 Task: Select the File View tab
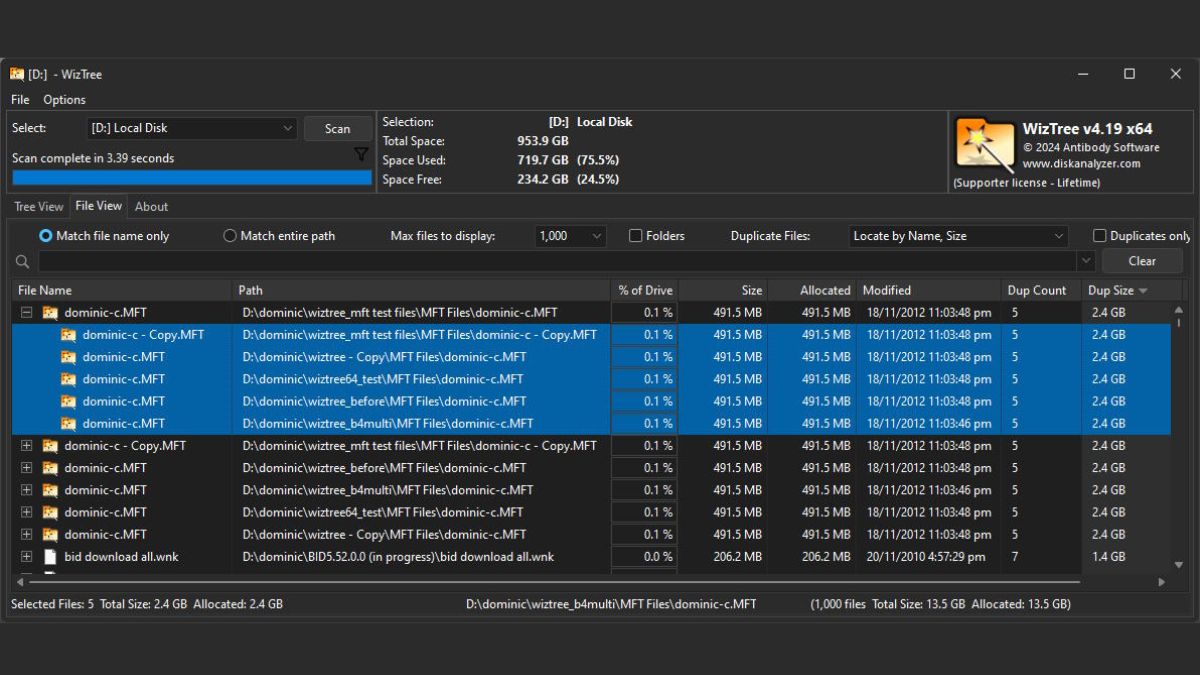click(99, 206)
